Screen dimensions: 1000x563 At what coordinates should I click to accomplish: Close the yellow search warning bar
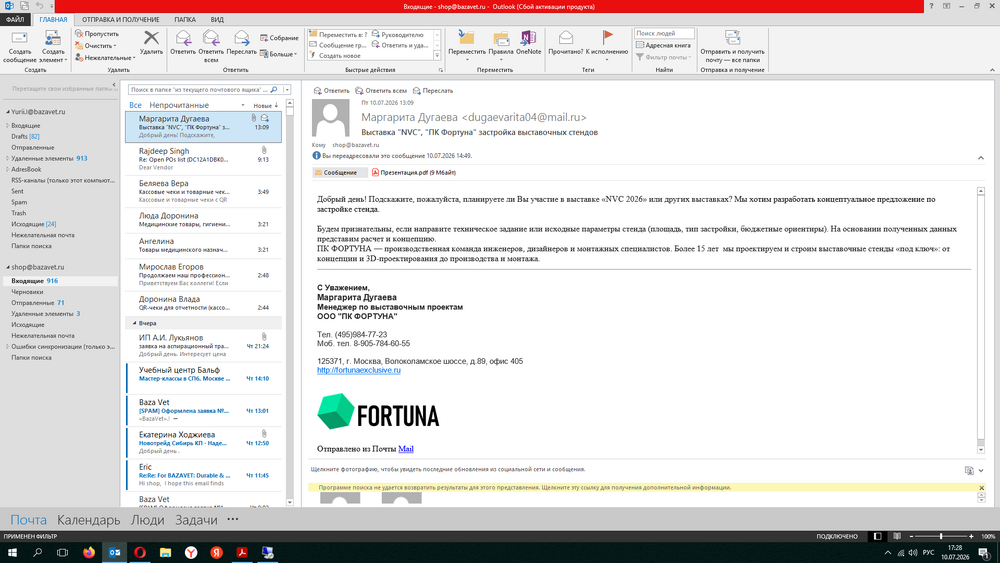click(x=982, y=488)
